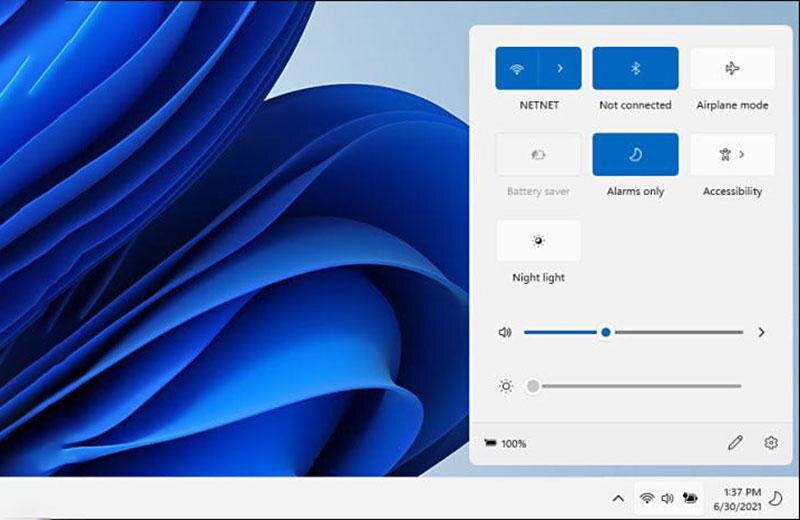Enable the Night light tile
The image size is (800, 520).
pyautogui.click(x=538, y=240)
